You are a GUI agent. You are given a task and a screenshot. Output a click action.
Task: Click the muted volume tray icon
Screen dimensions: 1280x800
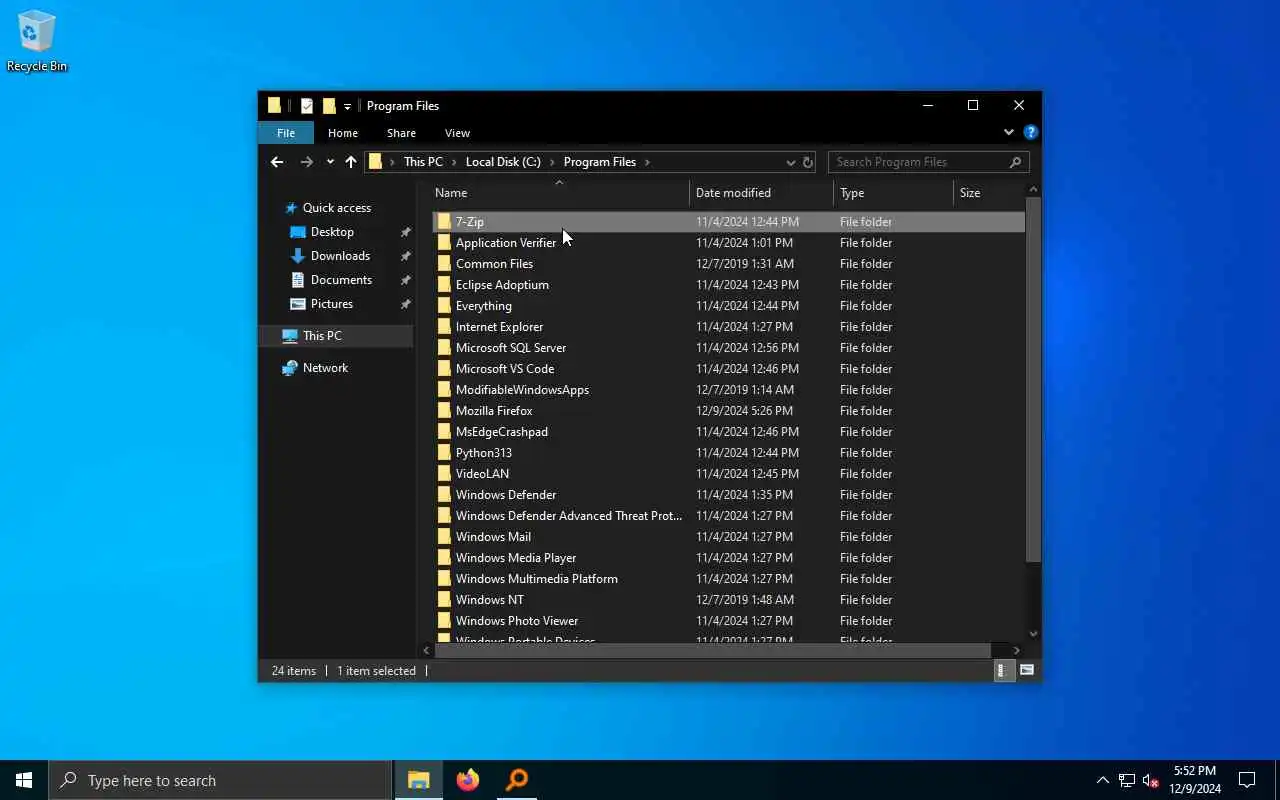(x=1150, y=780)
